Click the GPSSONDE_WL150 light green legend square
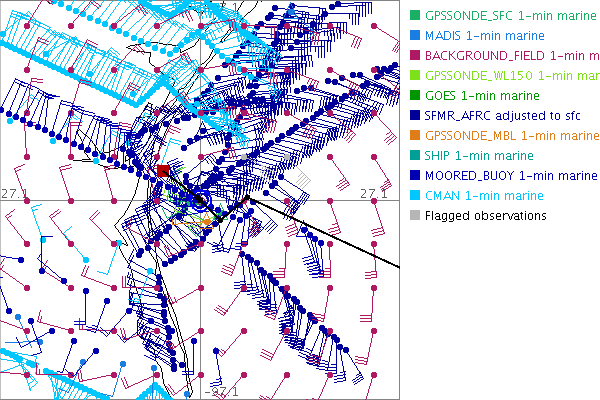The height and width of the screenshot is (400, 600). coord(414,75)
